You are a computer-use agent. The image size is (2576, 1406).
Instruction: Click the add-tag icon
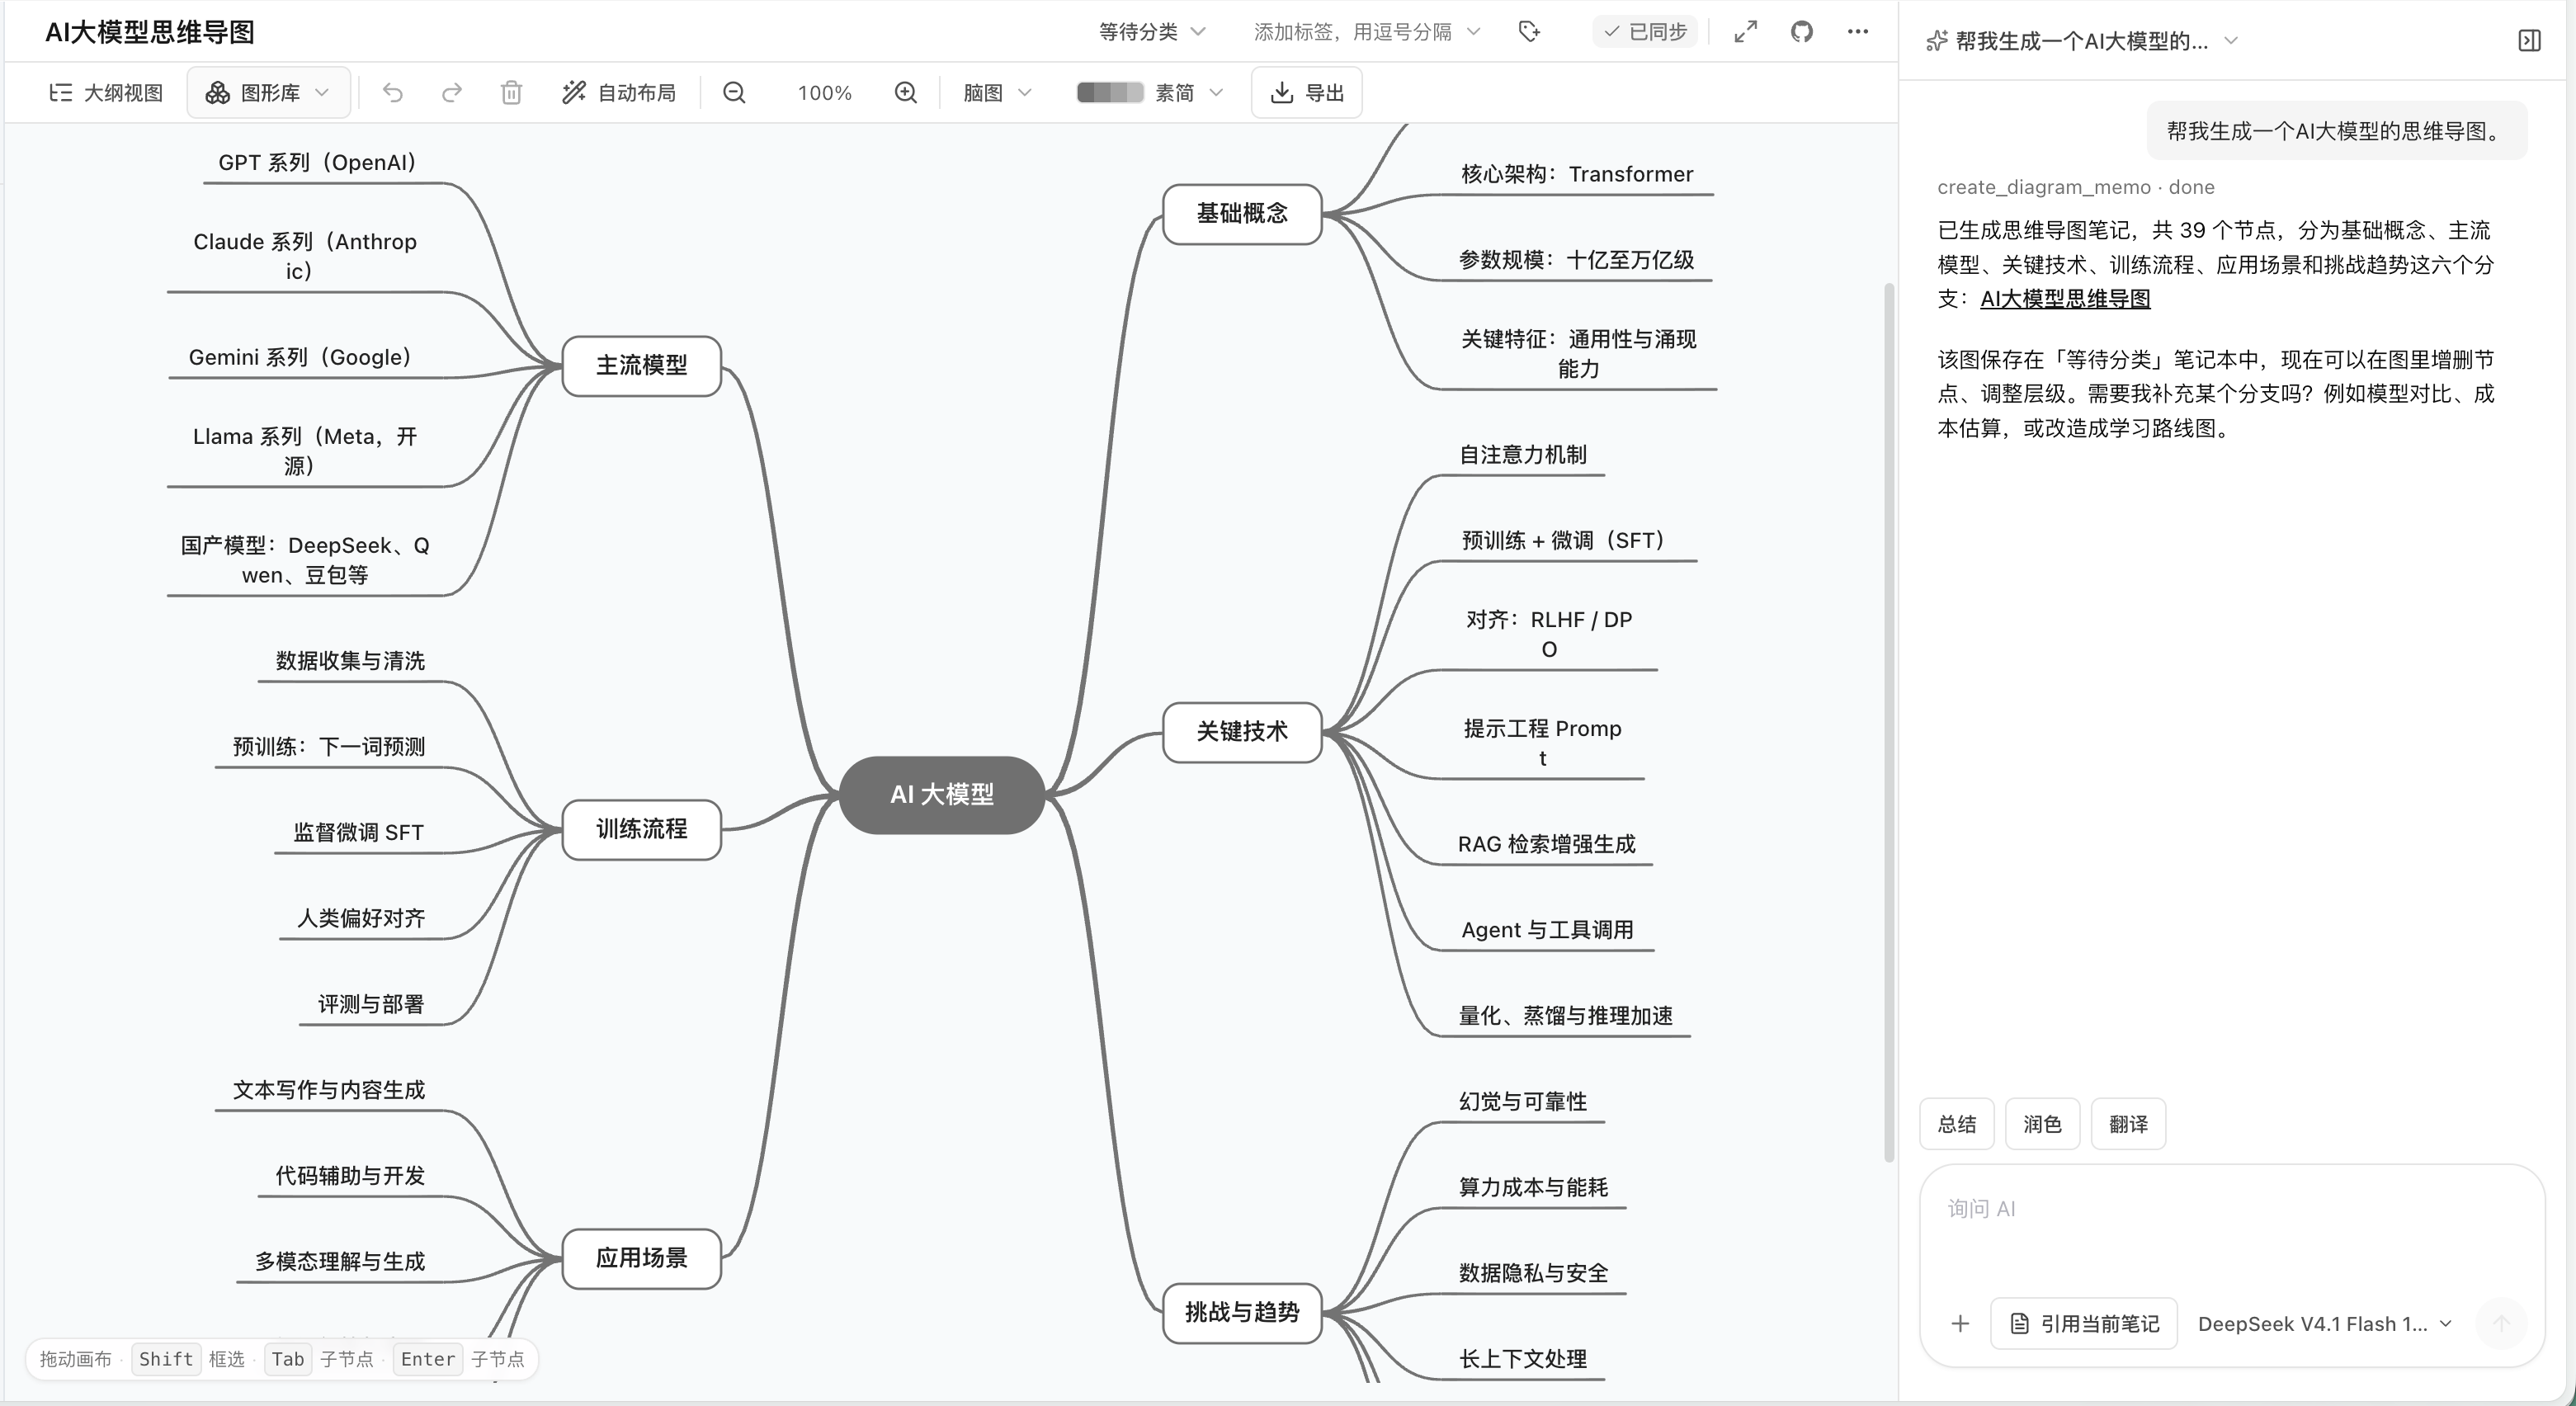point(1529,32)
